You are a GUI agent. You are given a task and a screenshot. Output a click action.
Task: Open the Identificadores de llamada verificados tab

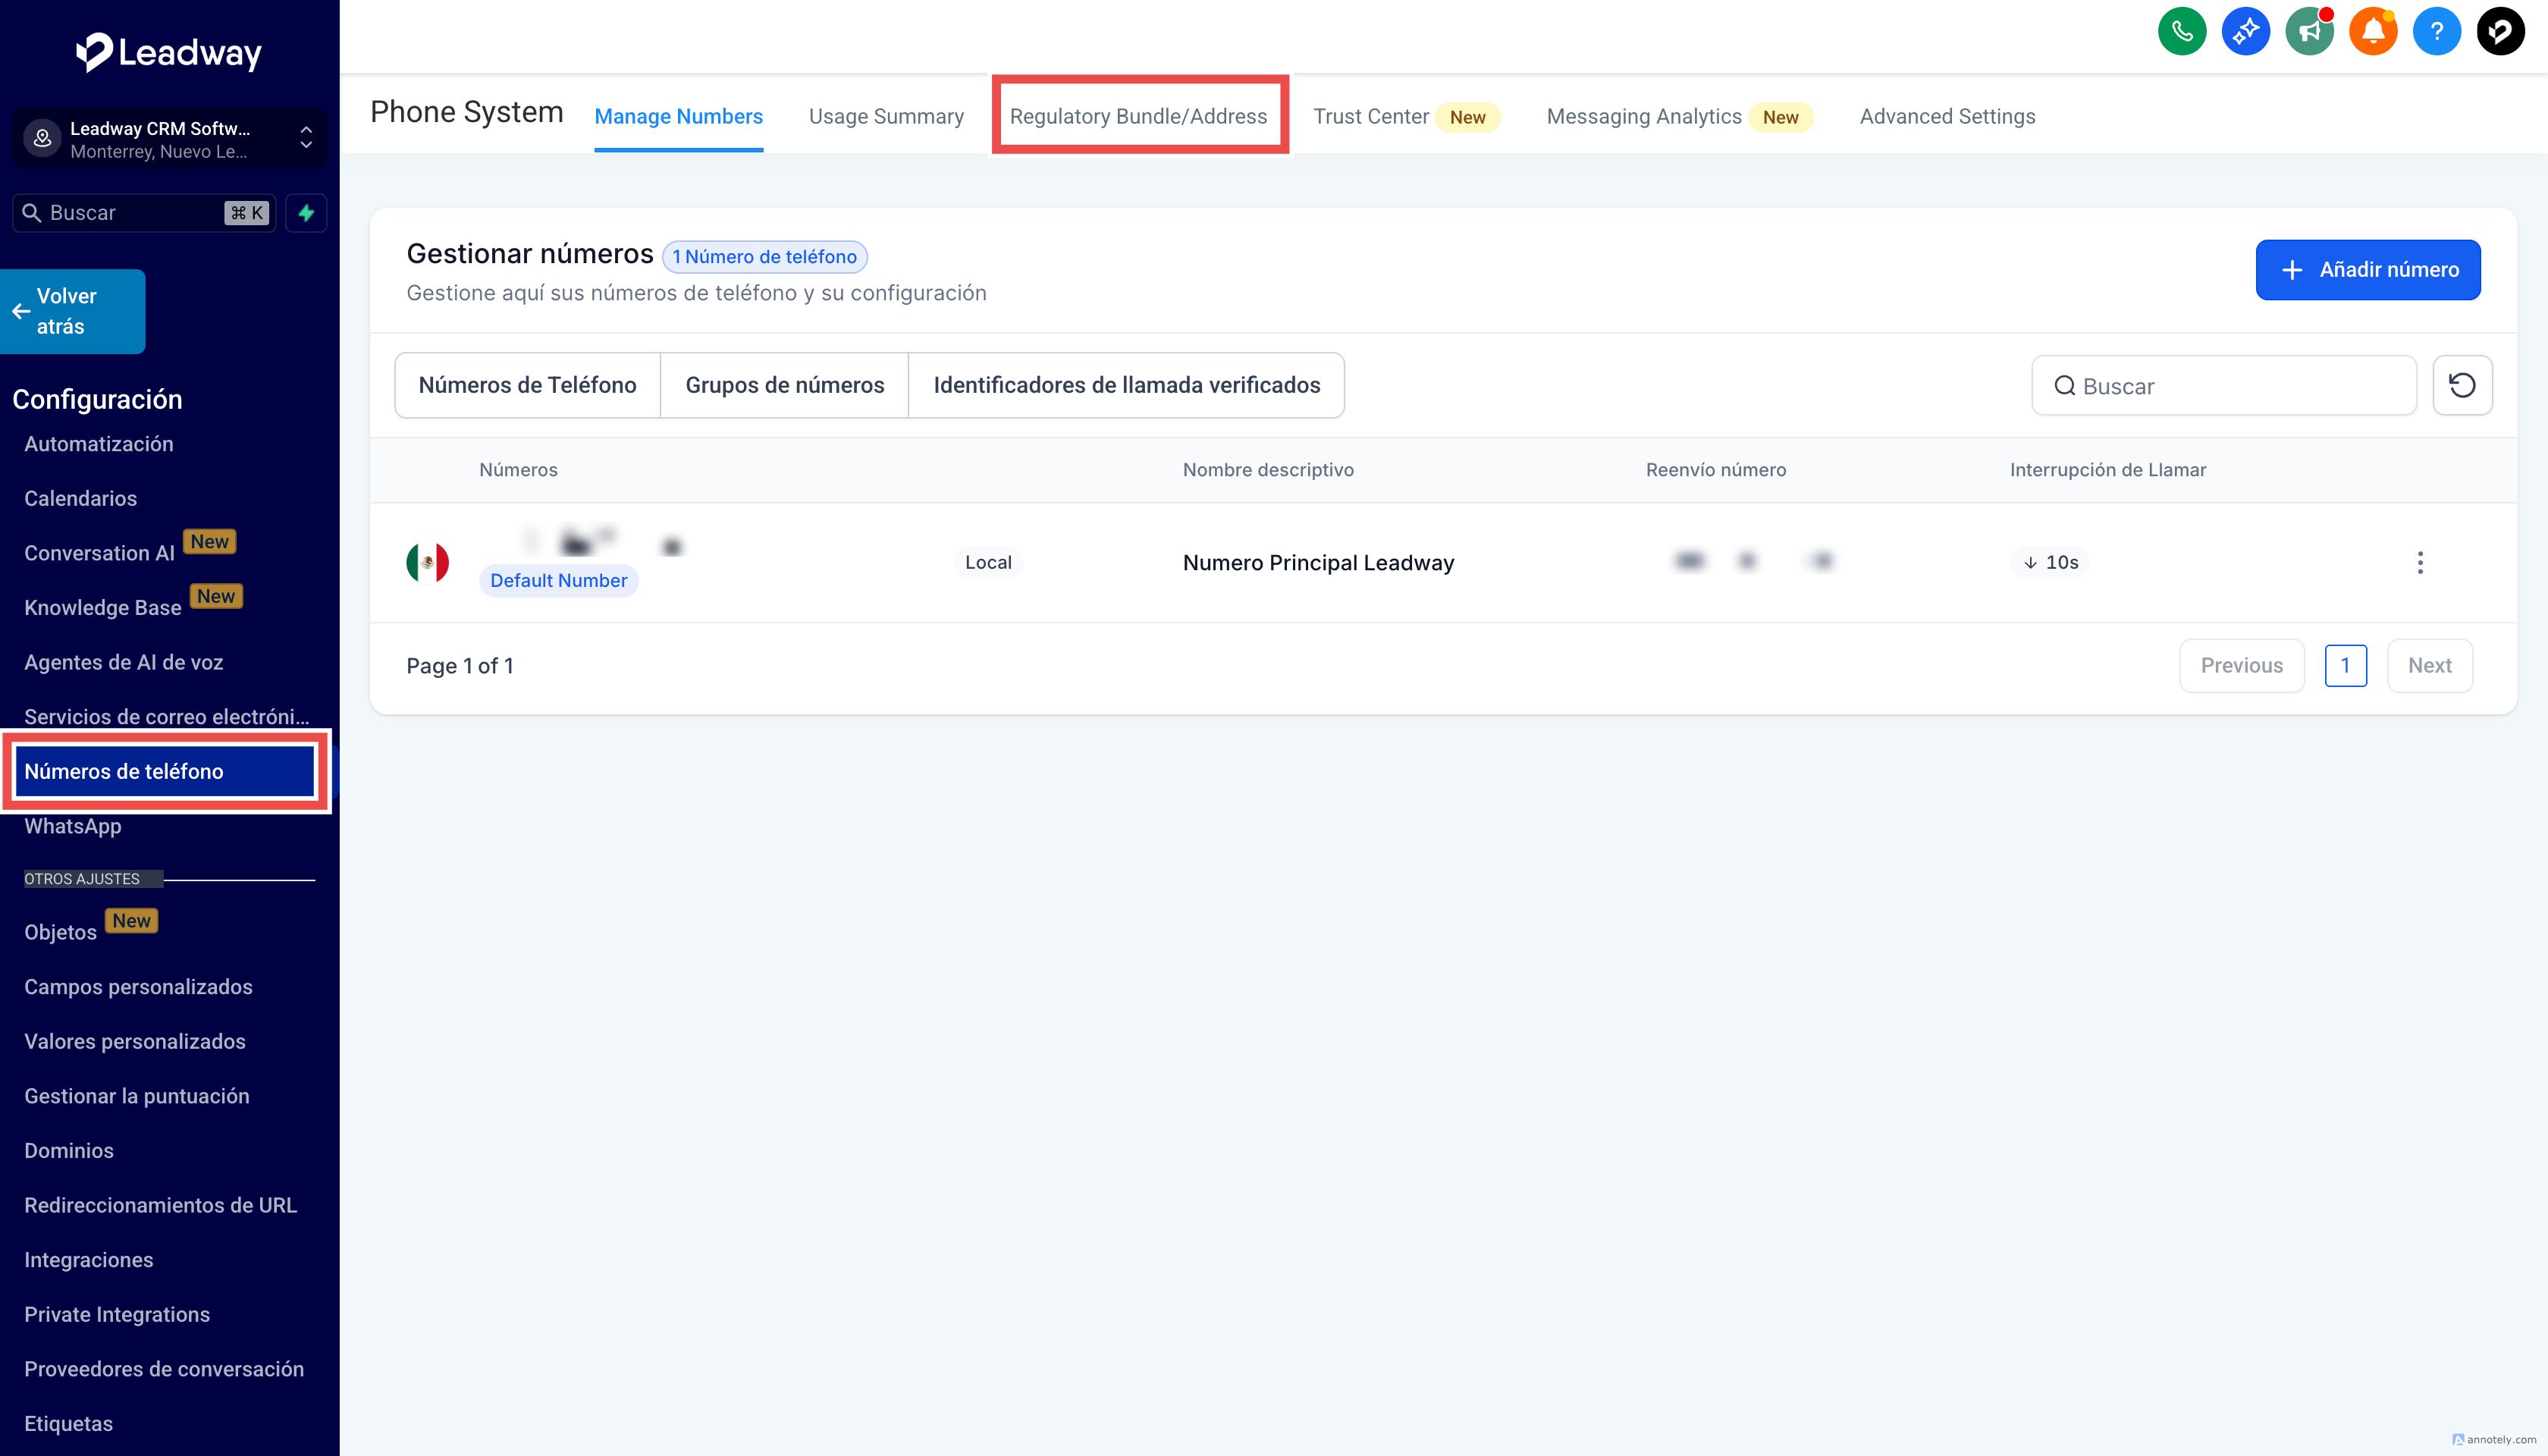click(1126, 385)
